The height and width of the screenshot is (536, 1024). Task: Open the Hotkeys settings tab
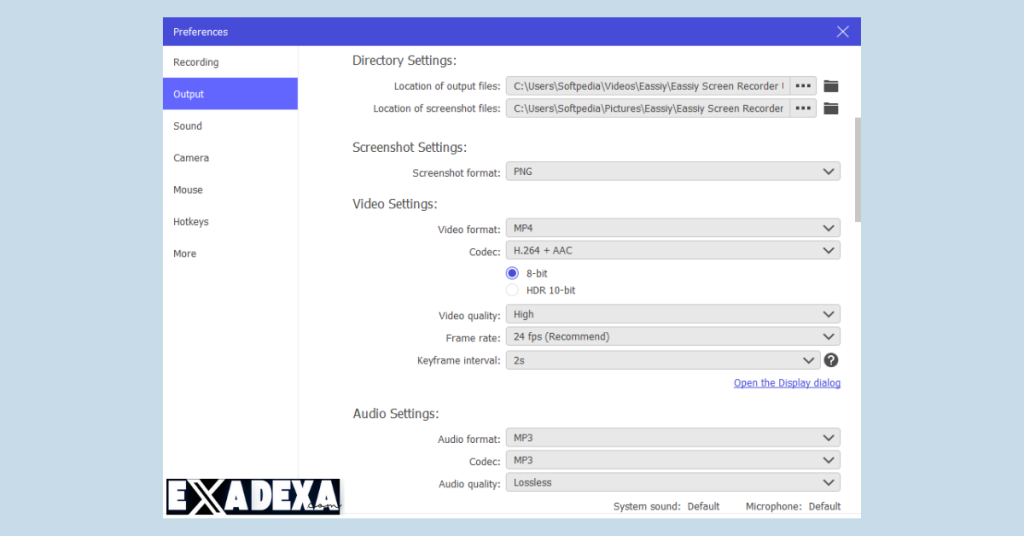[191, 222]
